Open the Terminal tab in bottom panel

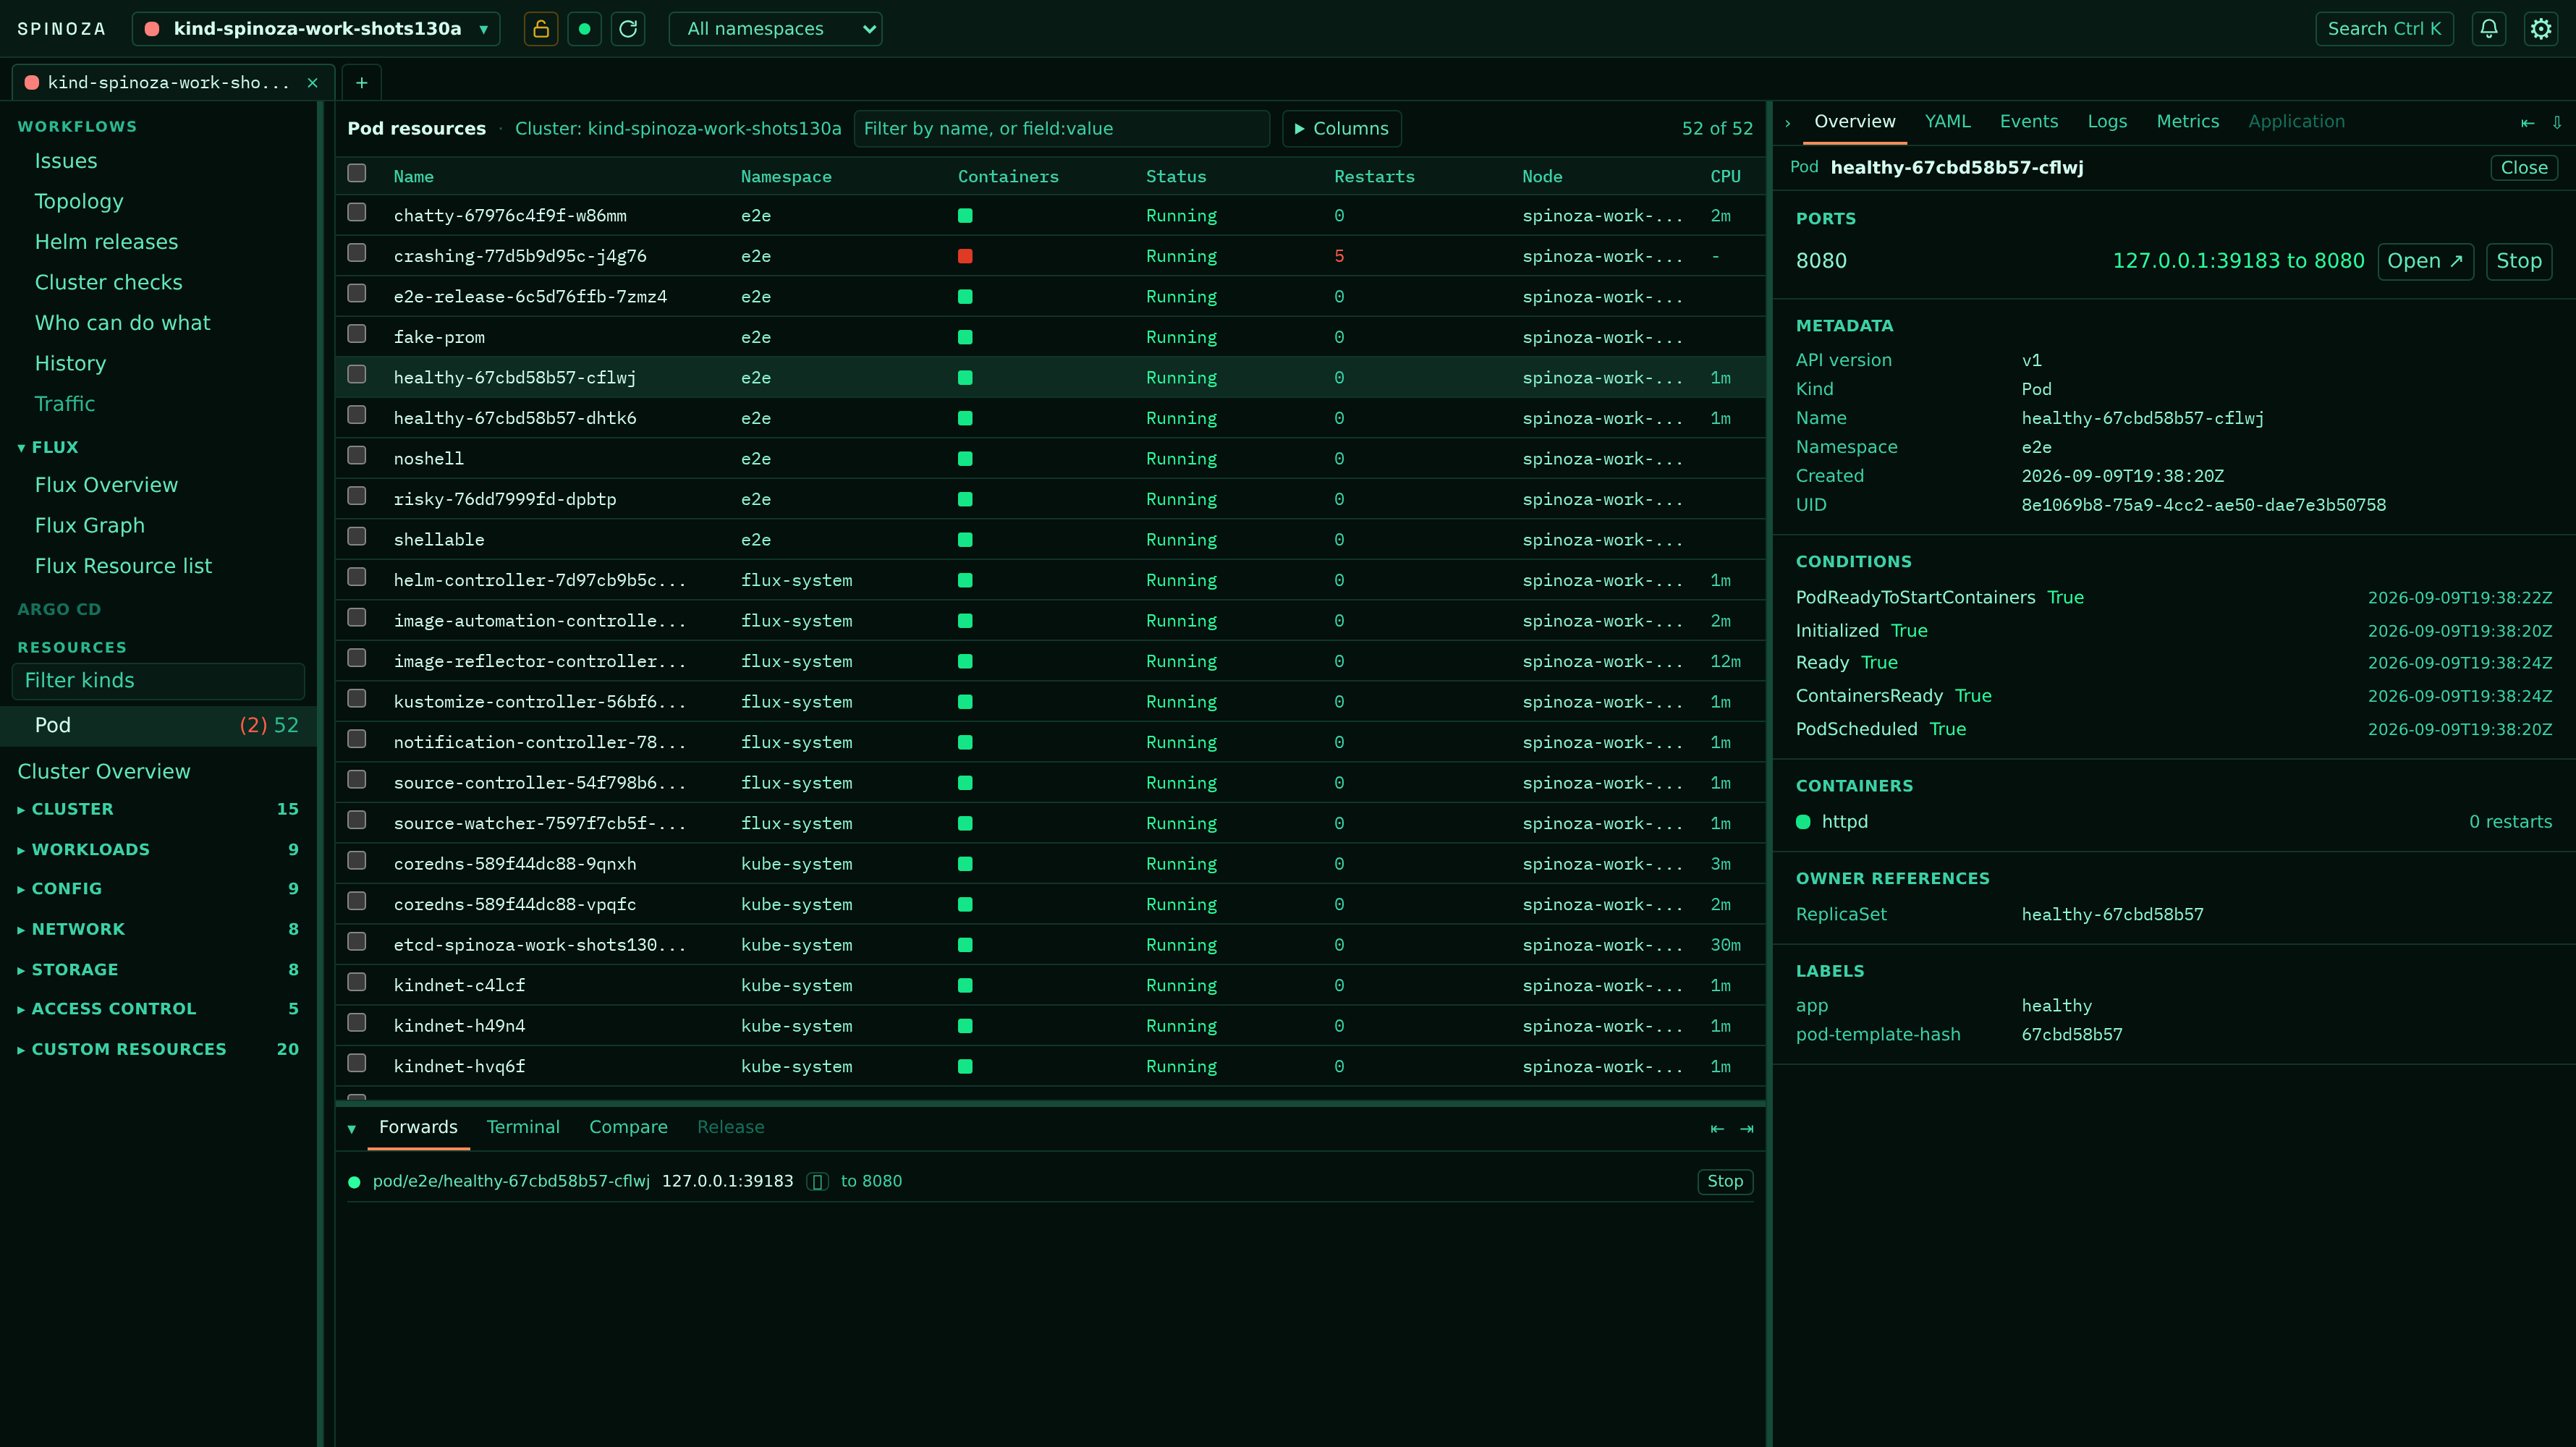coord(523,1127)
